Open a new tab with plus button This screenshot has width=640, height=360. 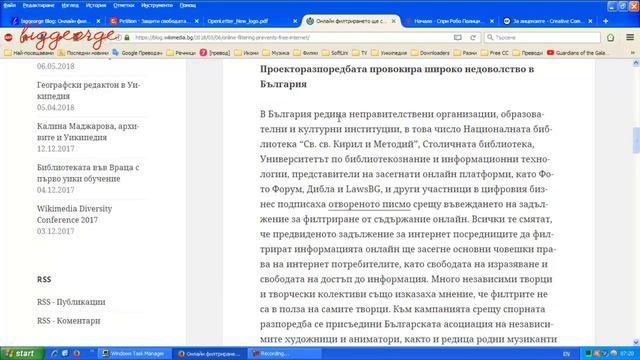click(x=605, y=21)
